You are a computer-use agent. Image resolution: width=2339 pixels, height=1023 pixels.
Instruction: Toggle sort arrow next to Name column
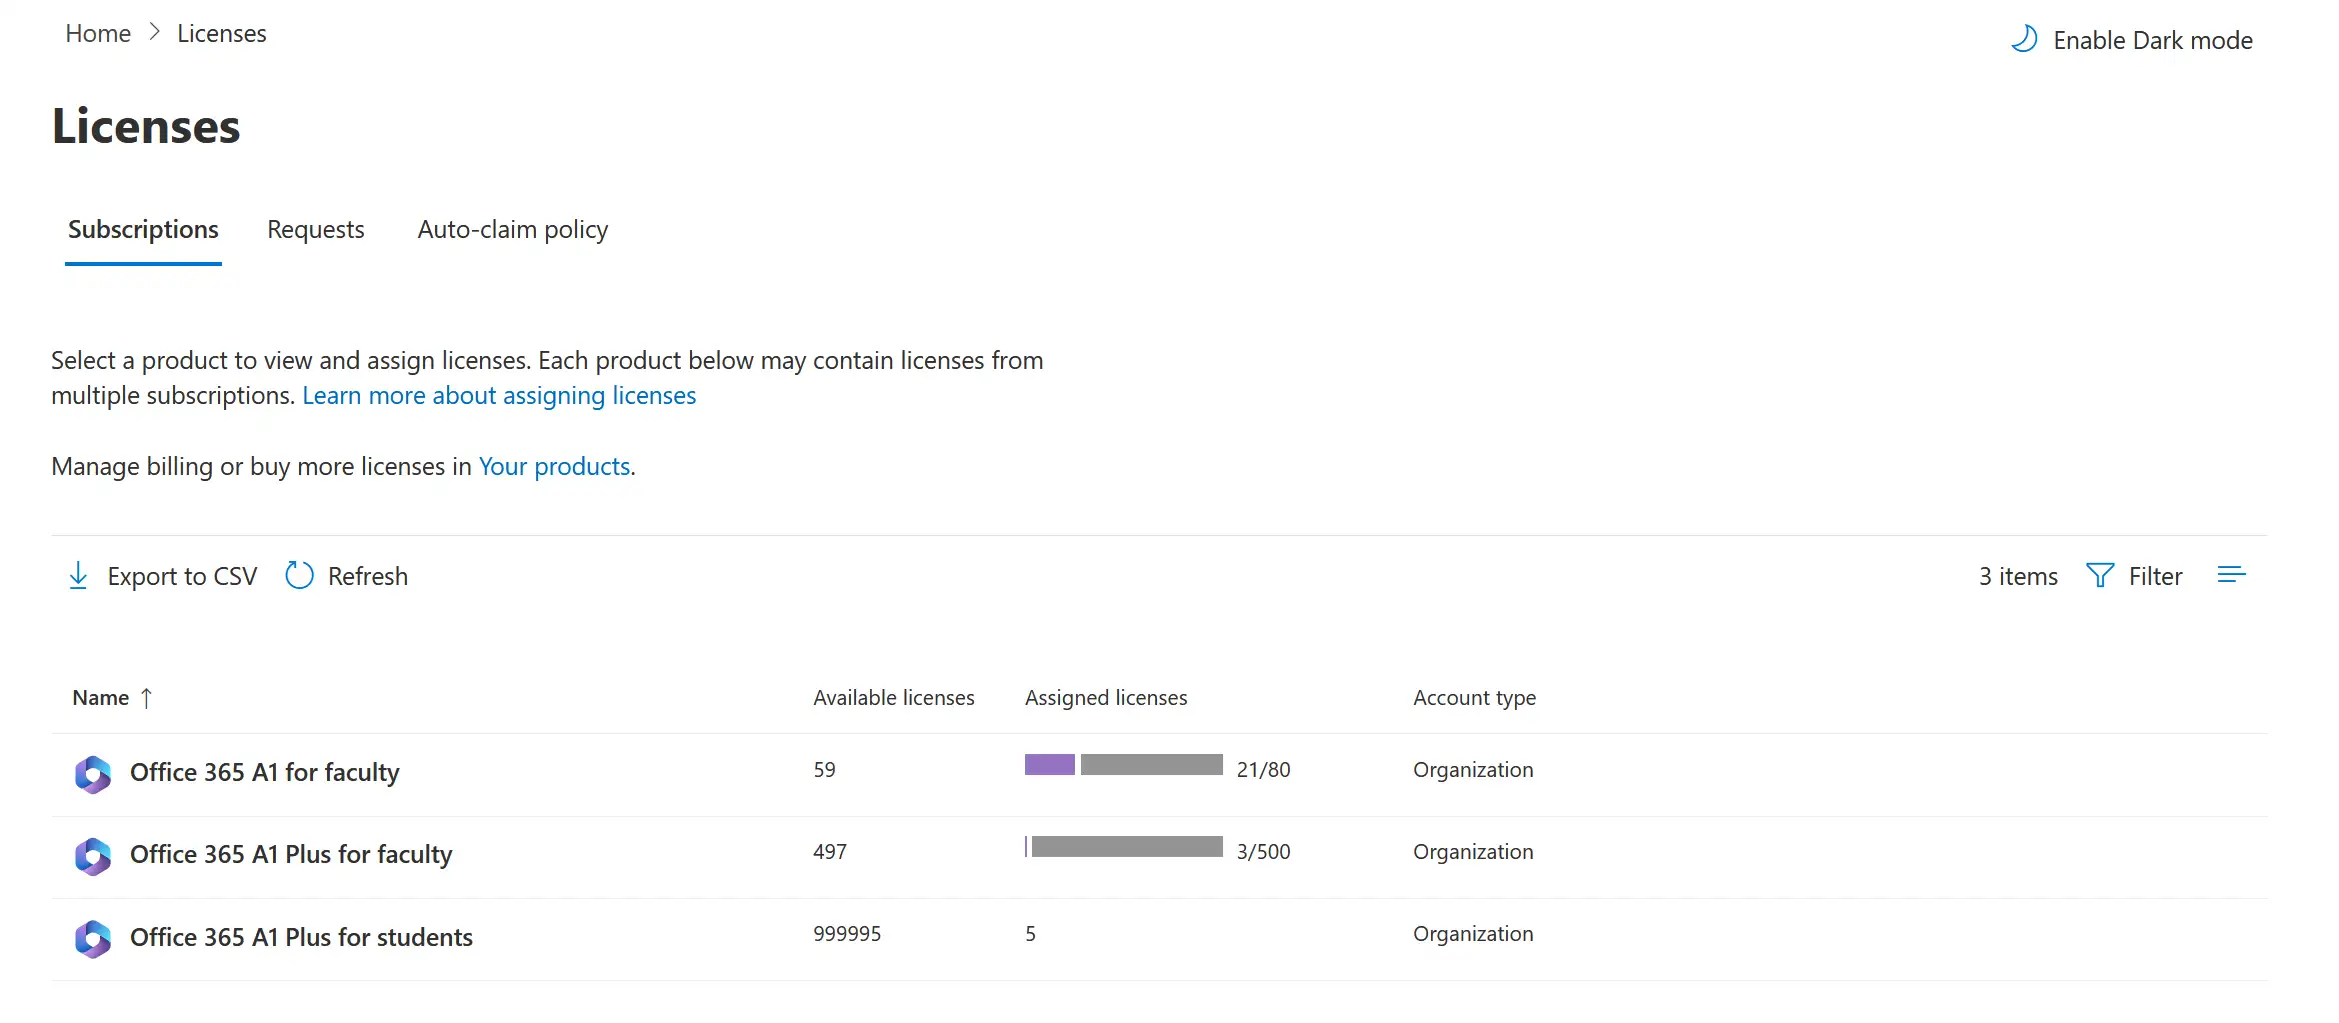point(147,698)
